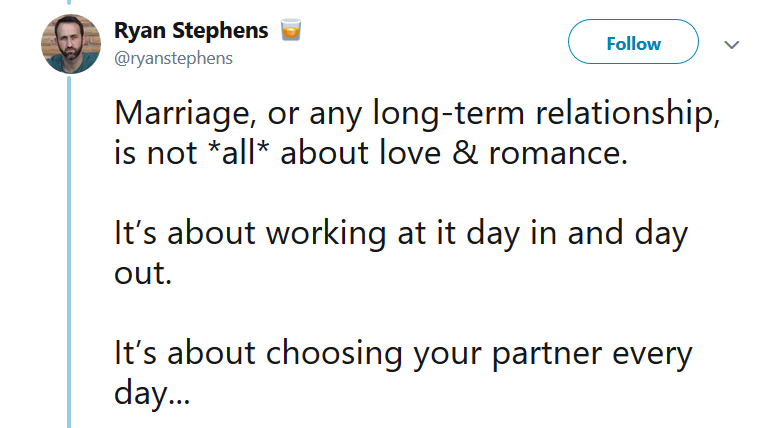
Task: Click the word working in the tweet
Action: (326, 234)
